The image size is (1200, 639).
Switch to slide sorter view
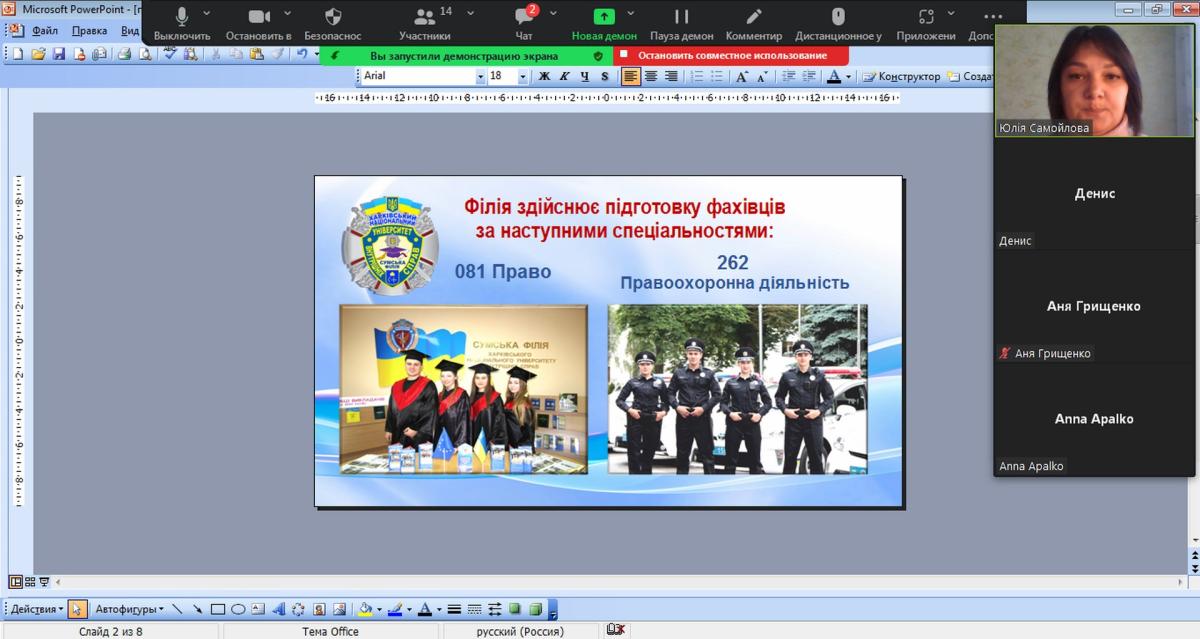(30, 581)
